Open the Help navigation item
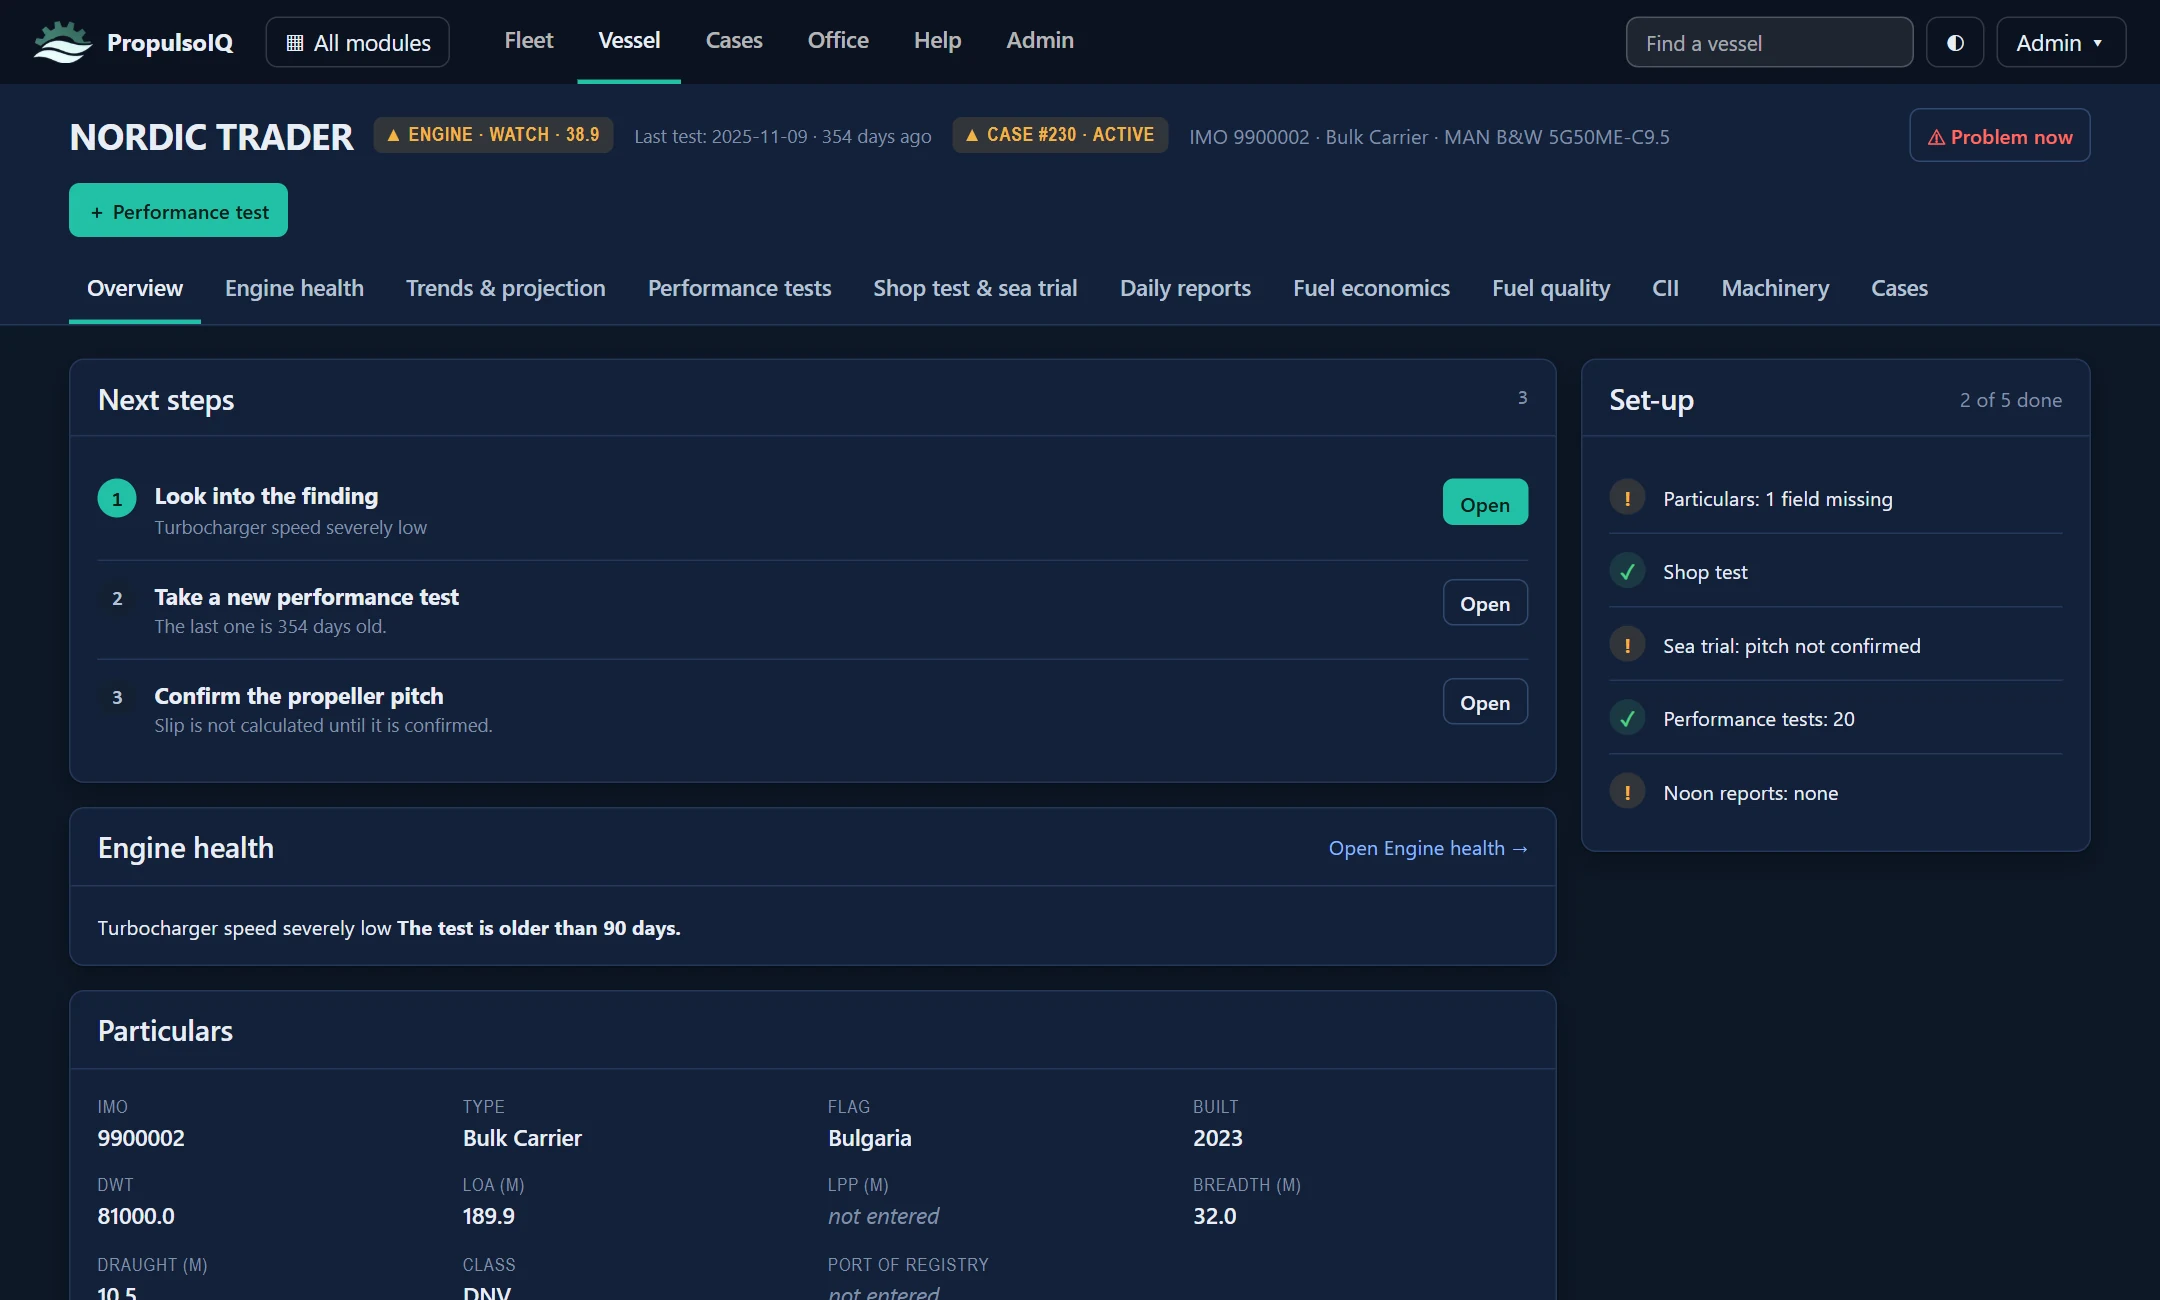 (937, 40)
